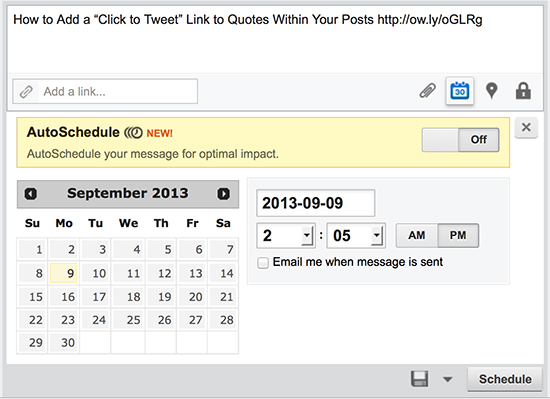Check Email me when message is sent
Screen dimensions: 550x399
coord(263,263)
